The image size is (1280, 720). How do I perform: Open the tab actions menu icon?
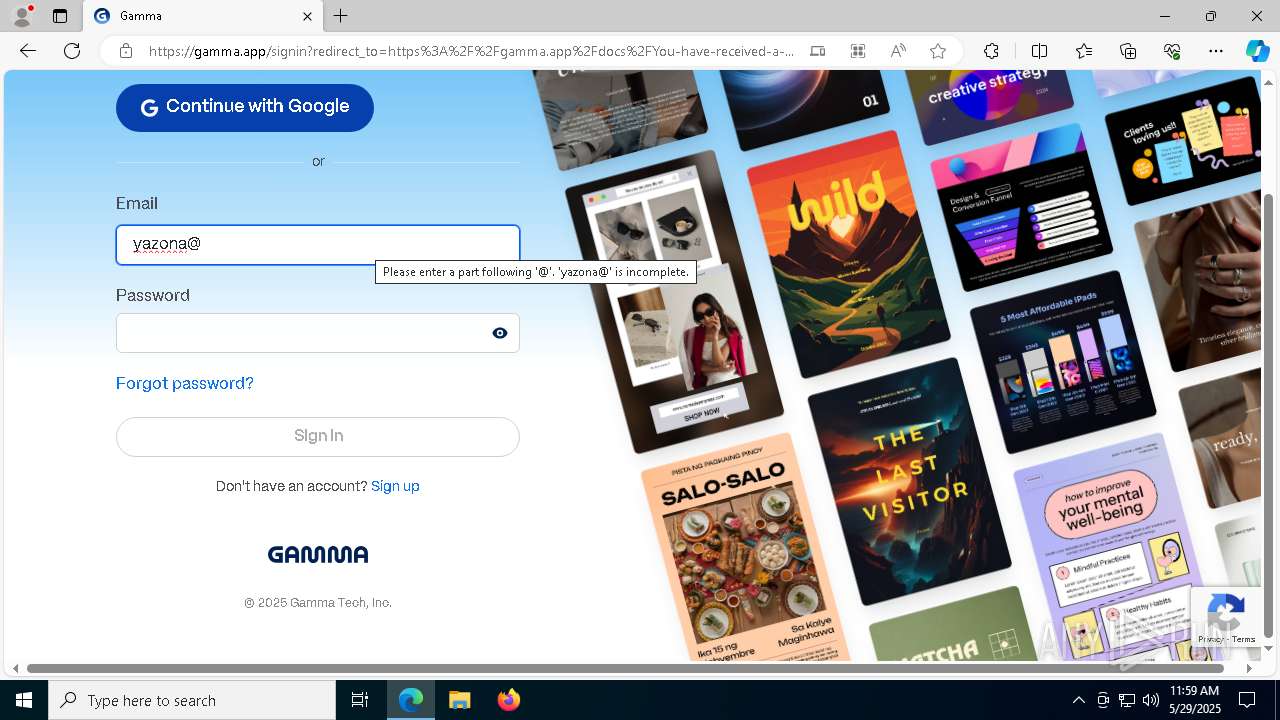coord(60,16)
